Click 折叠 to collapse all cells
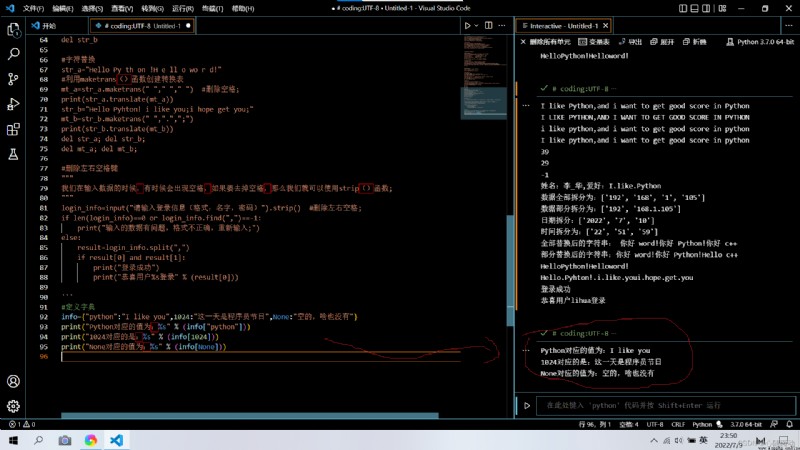The height and width of the screenshot is (450, 800). (x=694, y=42)
